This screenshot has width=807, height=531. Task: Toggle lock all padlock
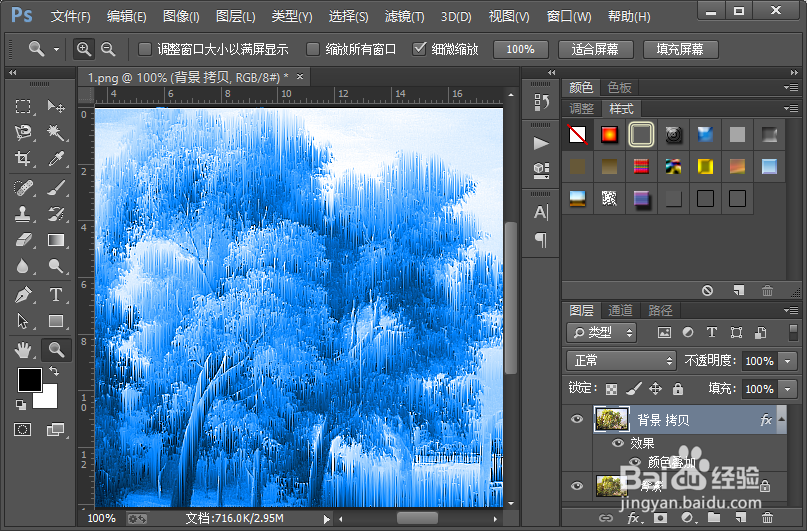pyautogui.click(x=678, y=388)
